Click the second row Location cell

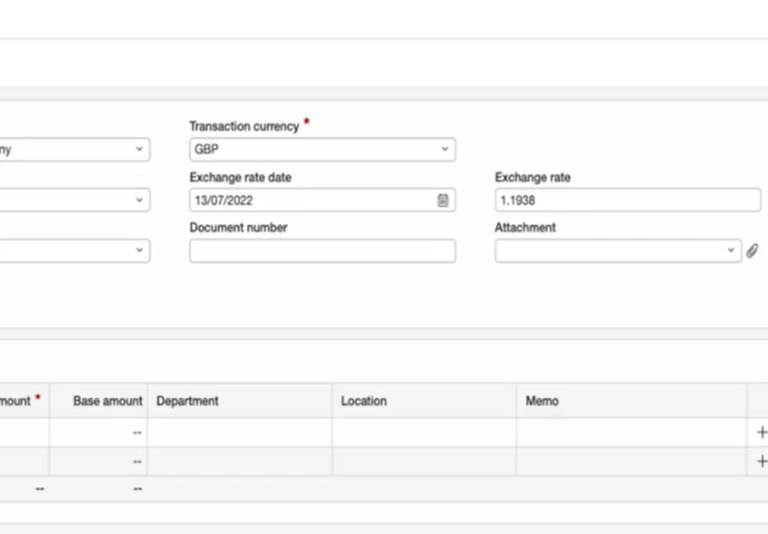coord(424,461)
